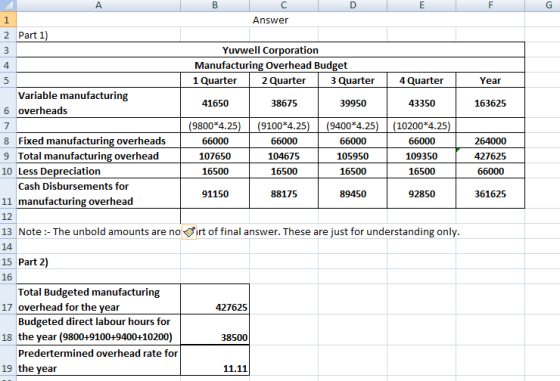Click the 'Year' column heading cell
Image resolution: width=560 pixels, height=381 pixels.
coord(490,80)
